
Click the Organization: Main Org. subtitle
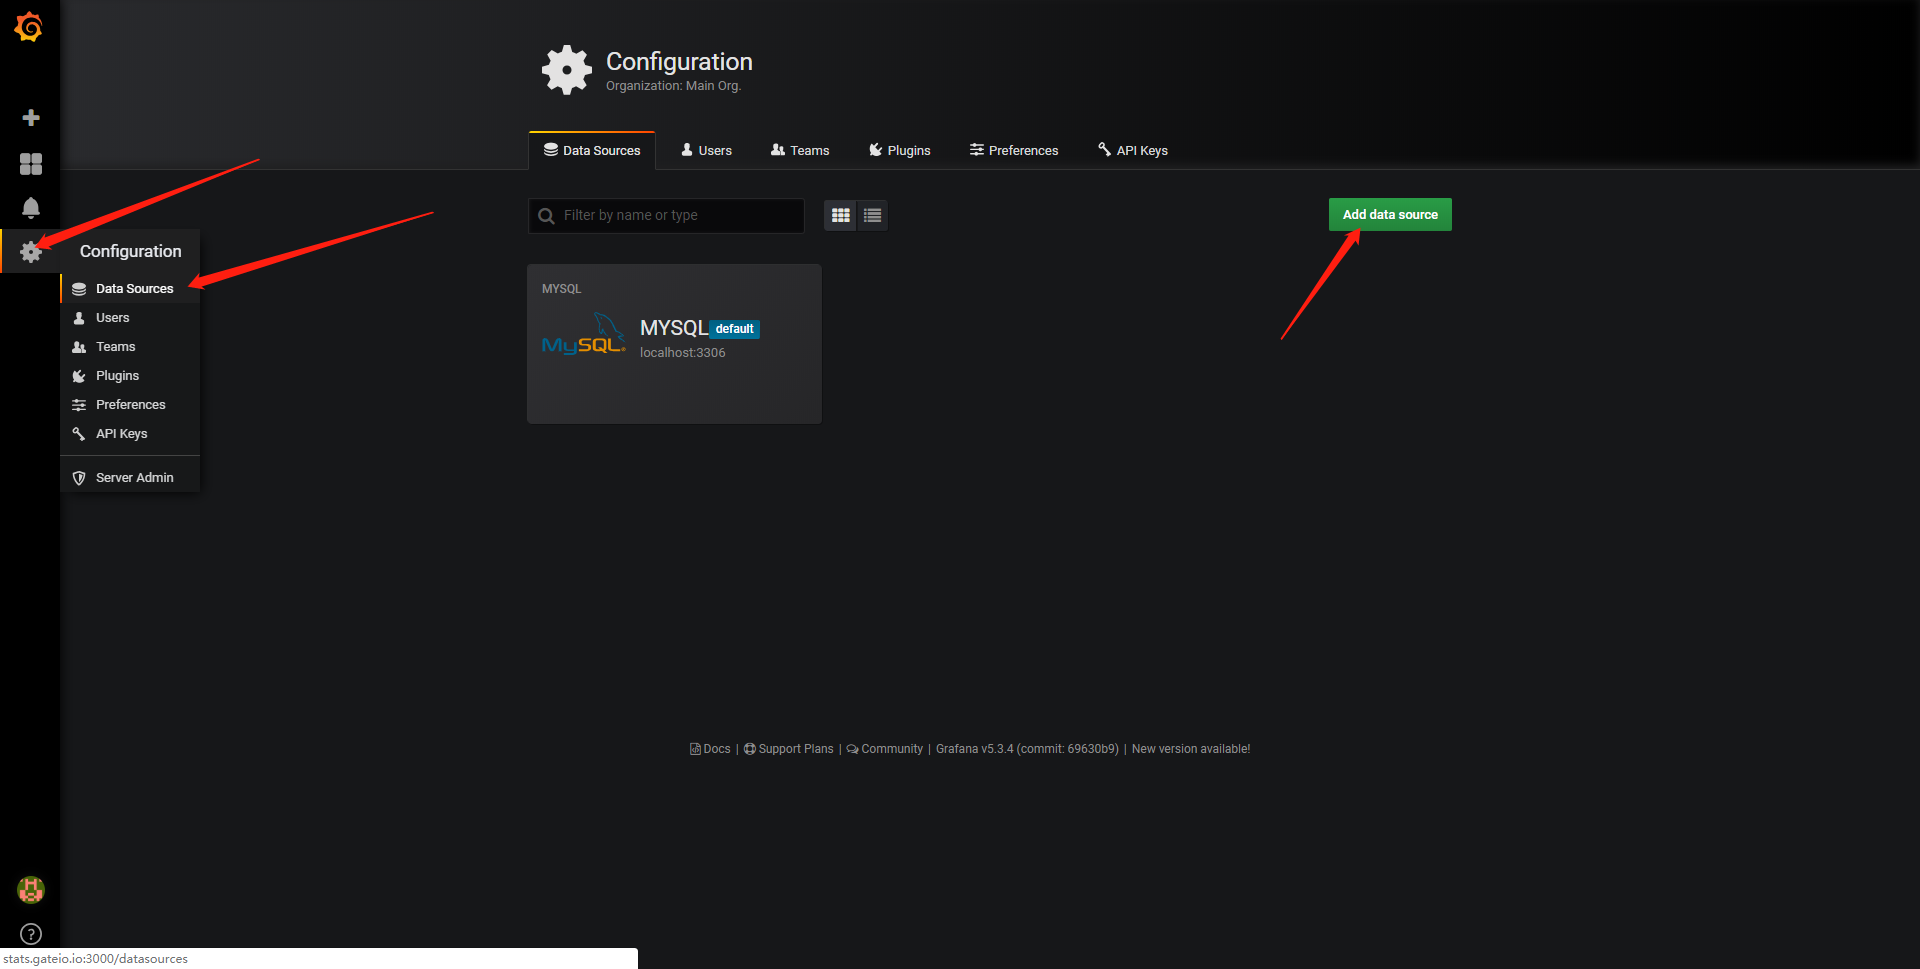click(673, 86)
